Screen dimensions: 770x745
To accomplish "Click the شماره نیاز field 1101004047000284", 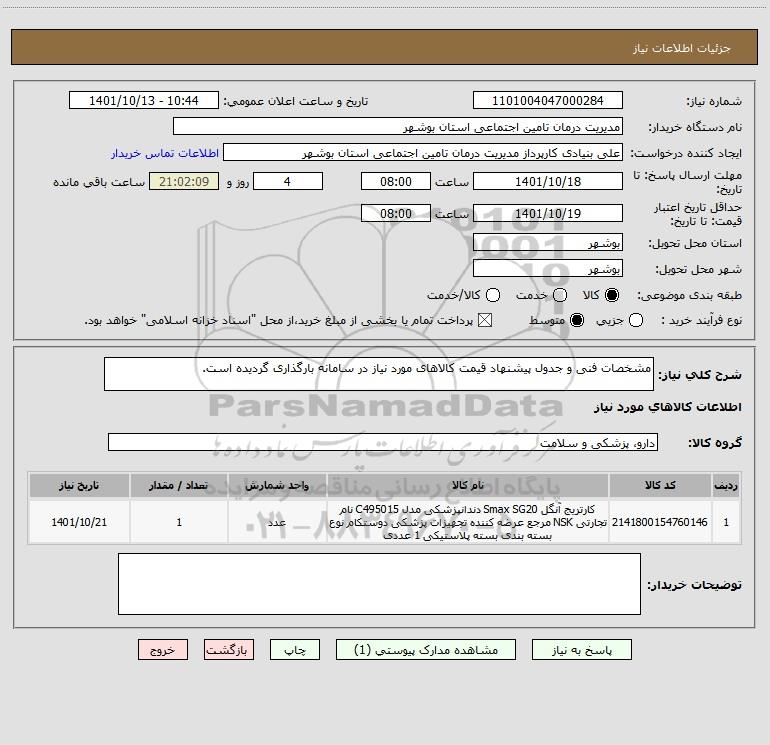I will 548,101.
